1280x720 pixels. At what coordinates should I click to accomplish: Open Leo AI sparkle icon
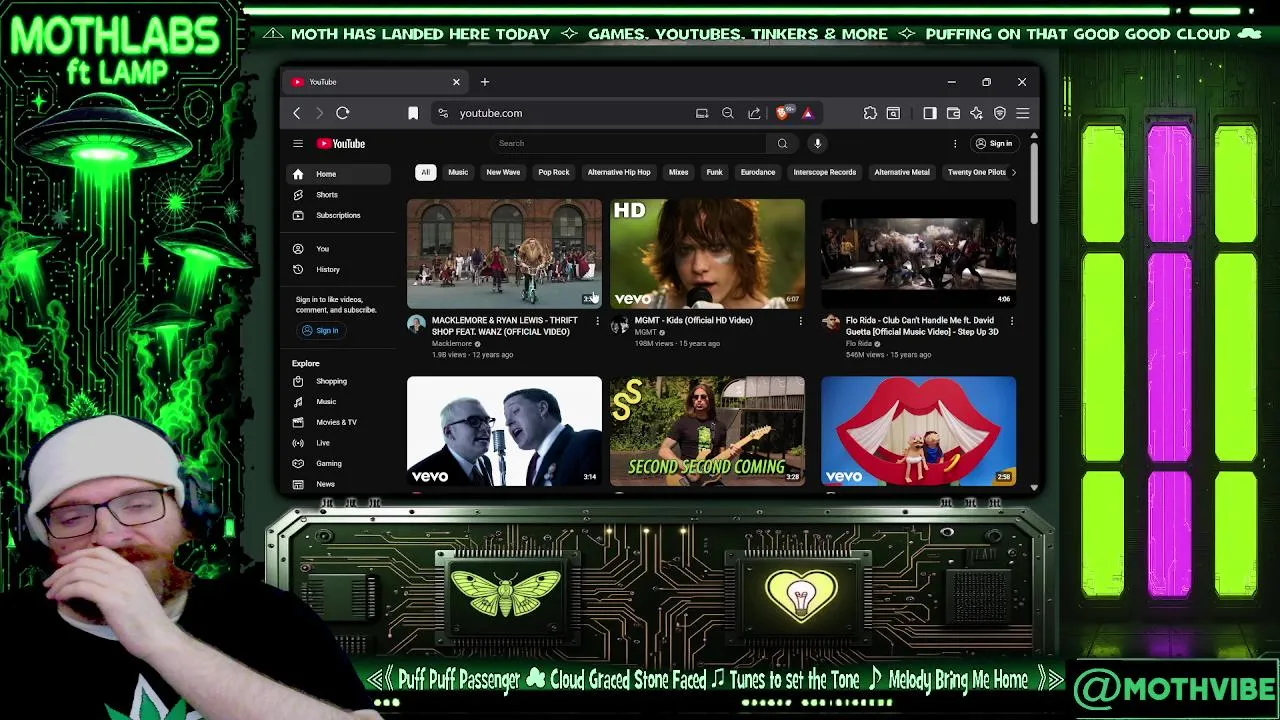tap(976, 113)
